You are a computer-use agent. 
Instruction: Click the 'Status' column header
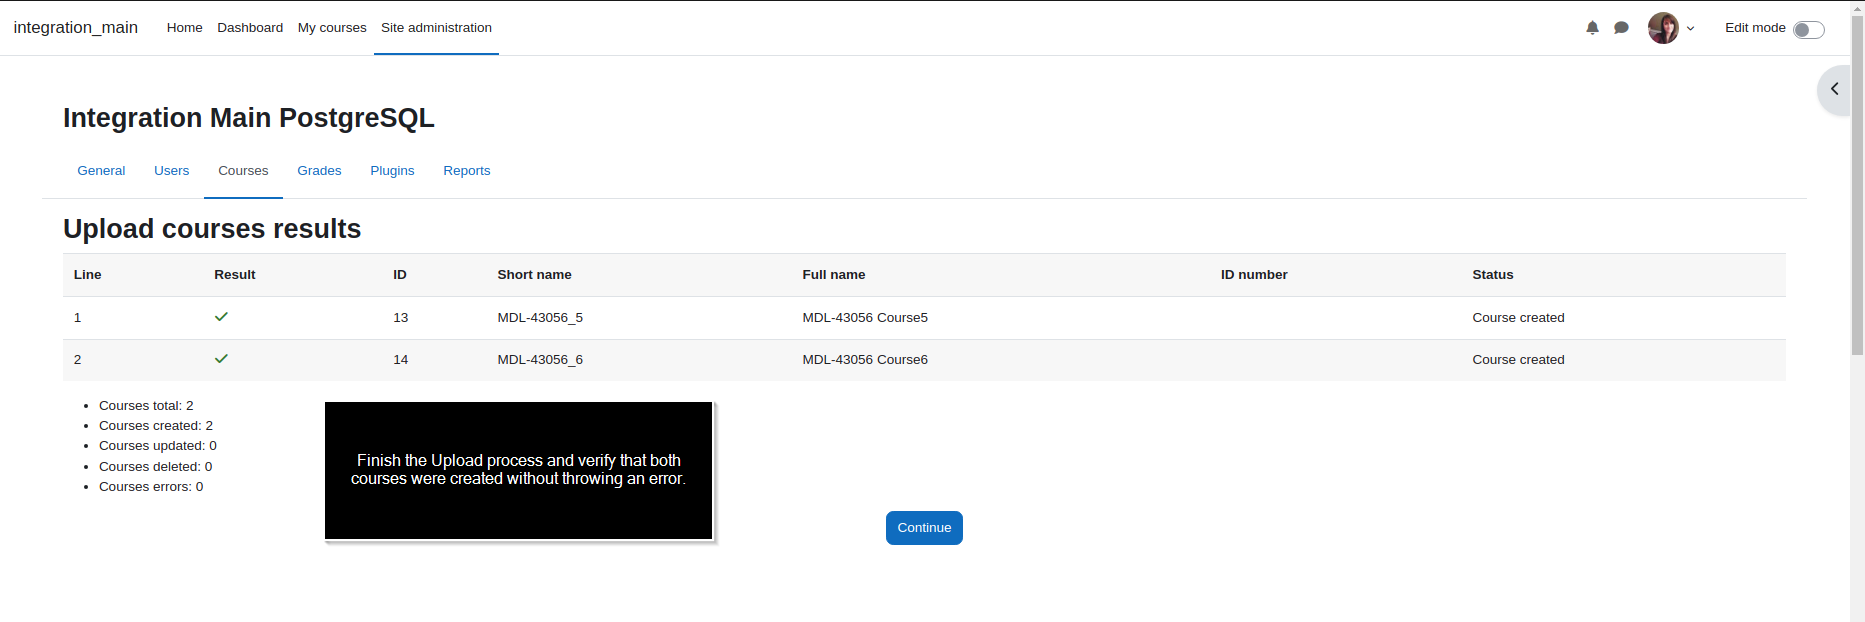point(1493,275)
